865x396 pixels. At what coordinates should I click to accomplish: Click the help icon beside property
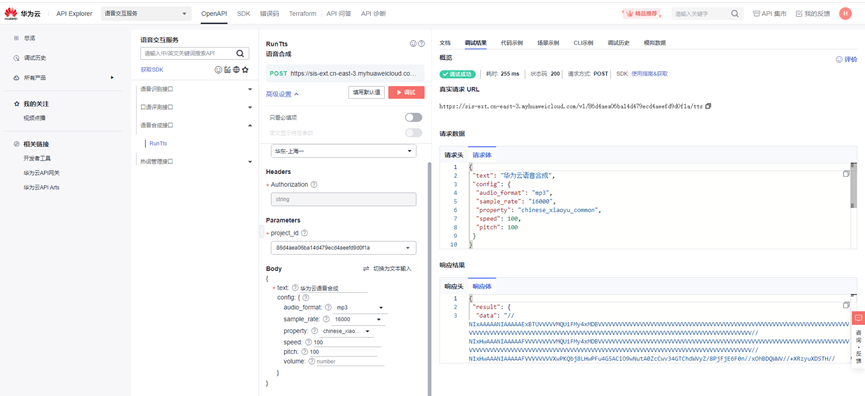pos(314,331)
